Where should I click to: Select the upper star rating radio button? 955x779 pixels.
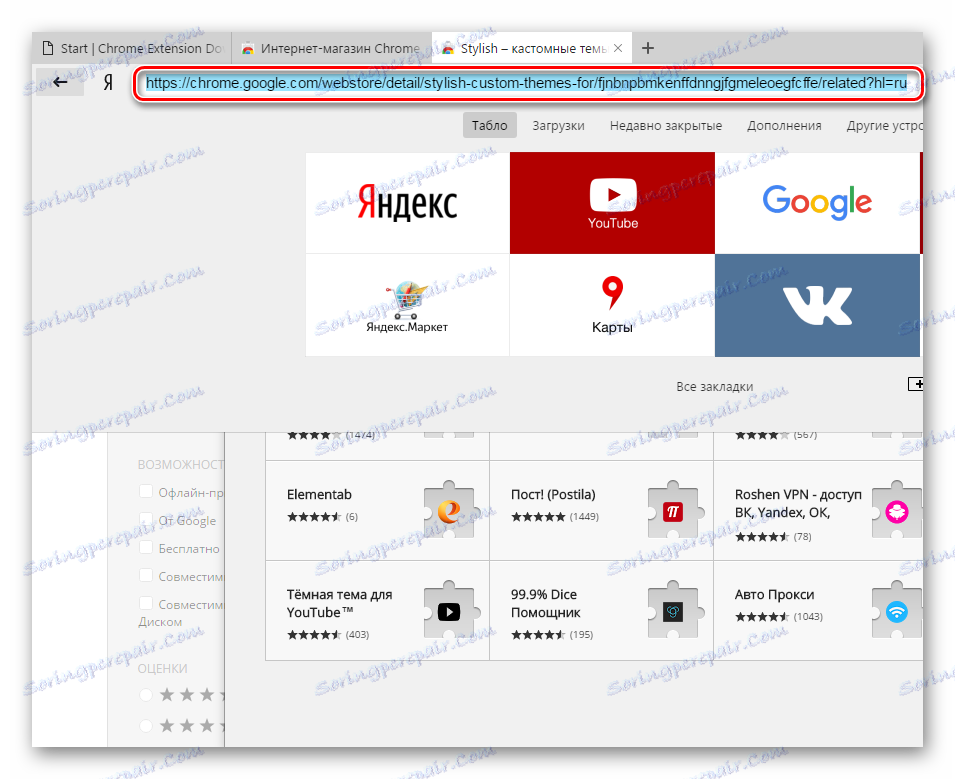(146, 694)
